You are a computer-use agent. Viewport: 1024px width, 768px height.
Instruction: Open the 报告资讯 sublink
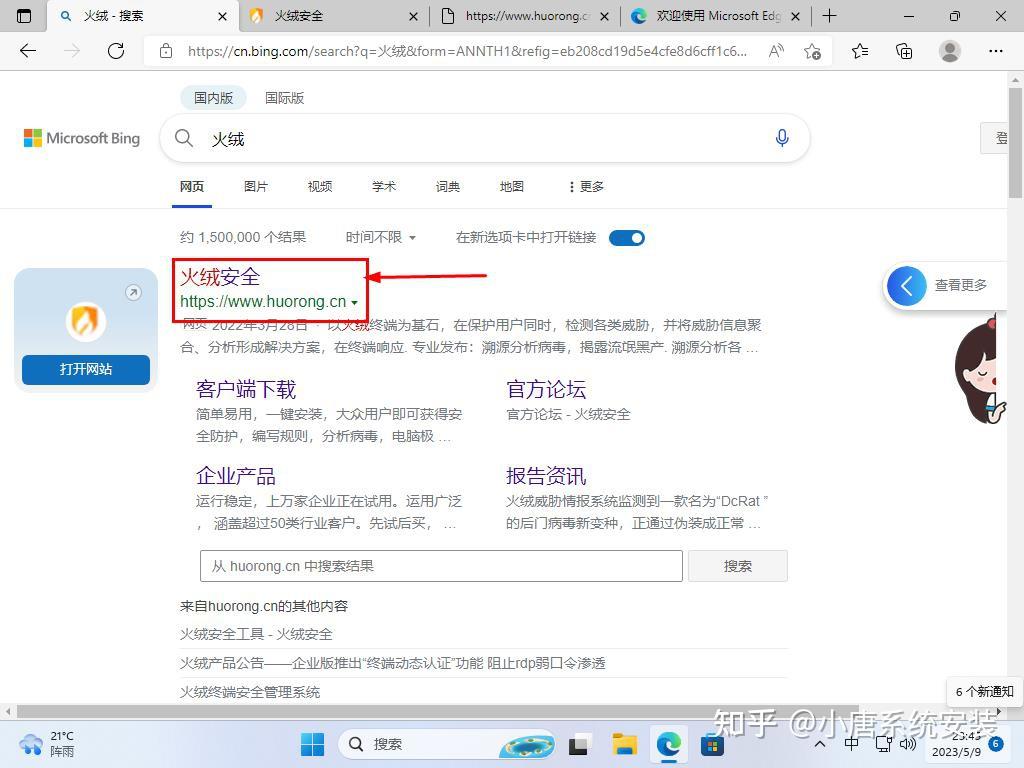tap(546, 476)
